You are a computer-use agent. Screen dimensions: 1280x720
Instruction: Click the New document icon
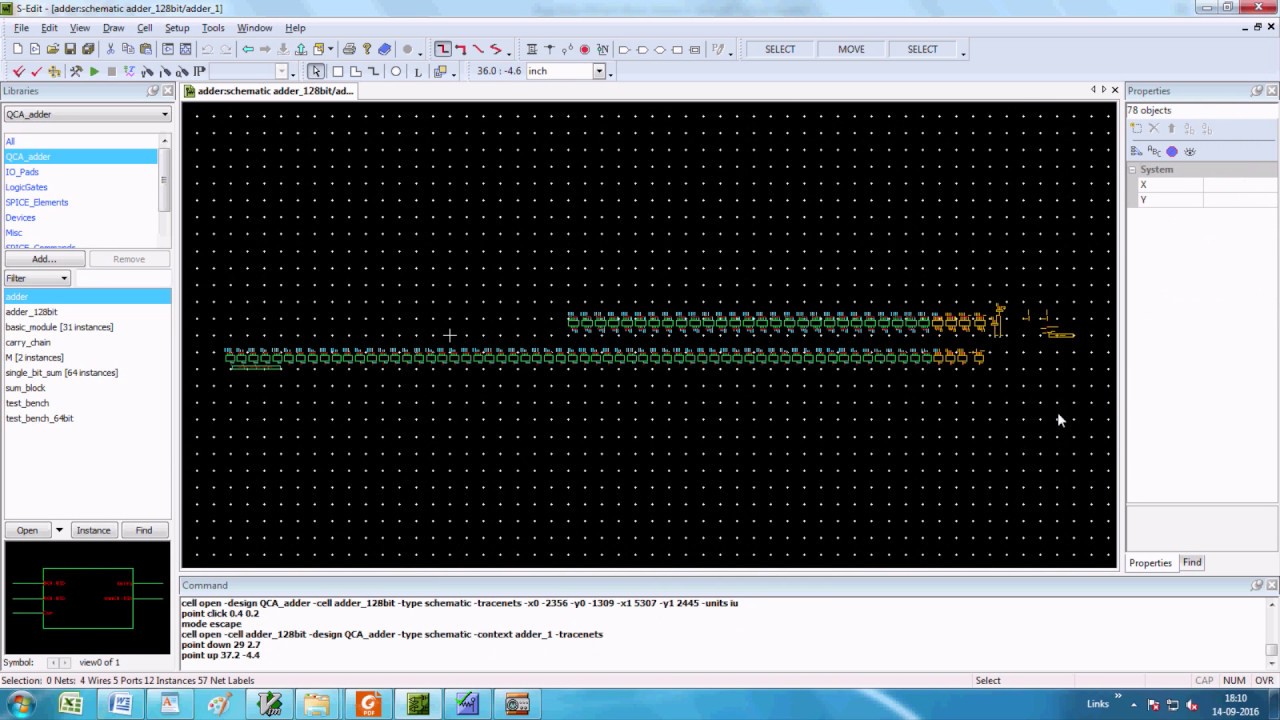pos(18,49)
